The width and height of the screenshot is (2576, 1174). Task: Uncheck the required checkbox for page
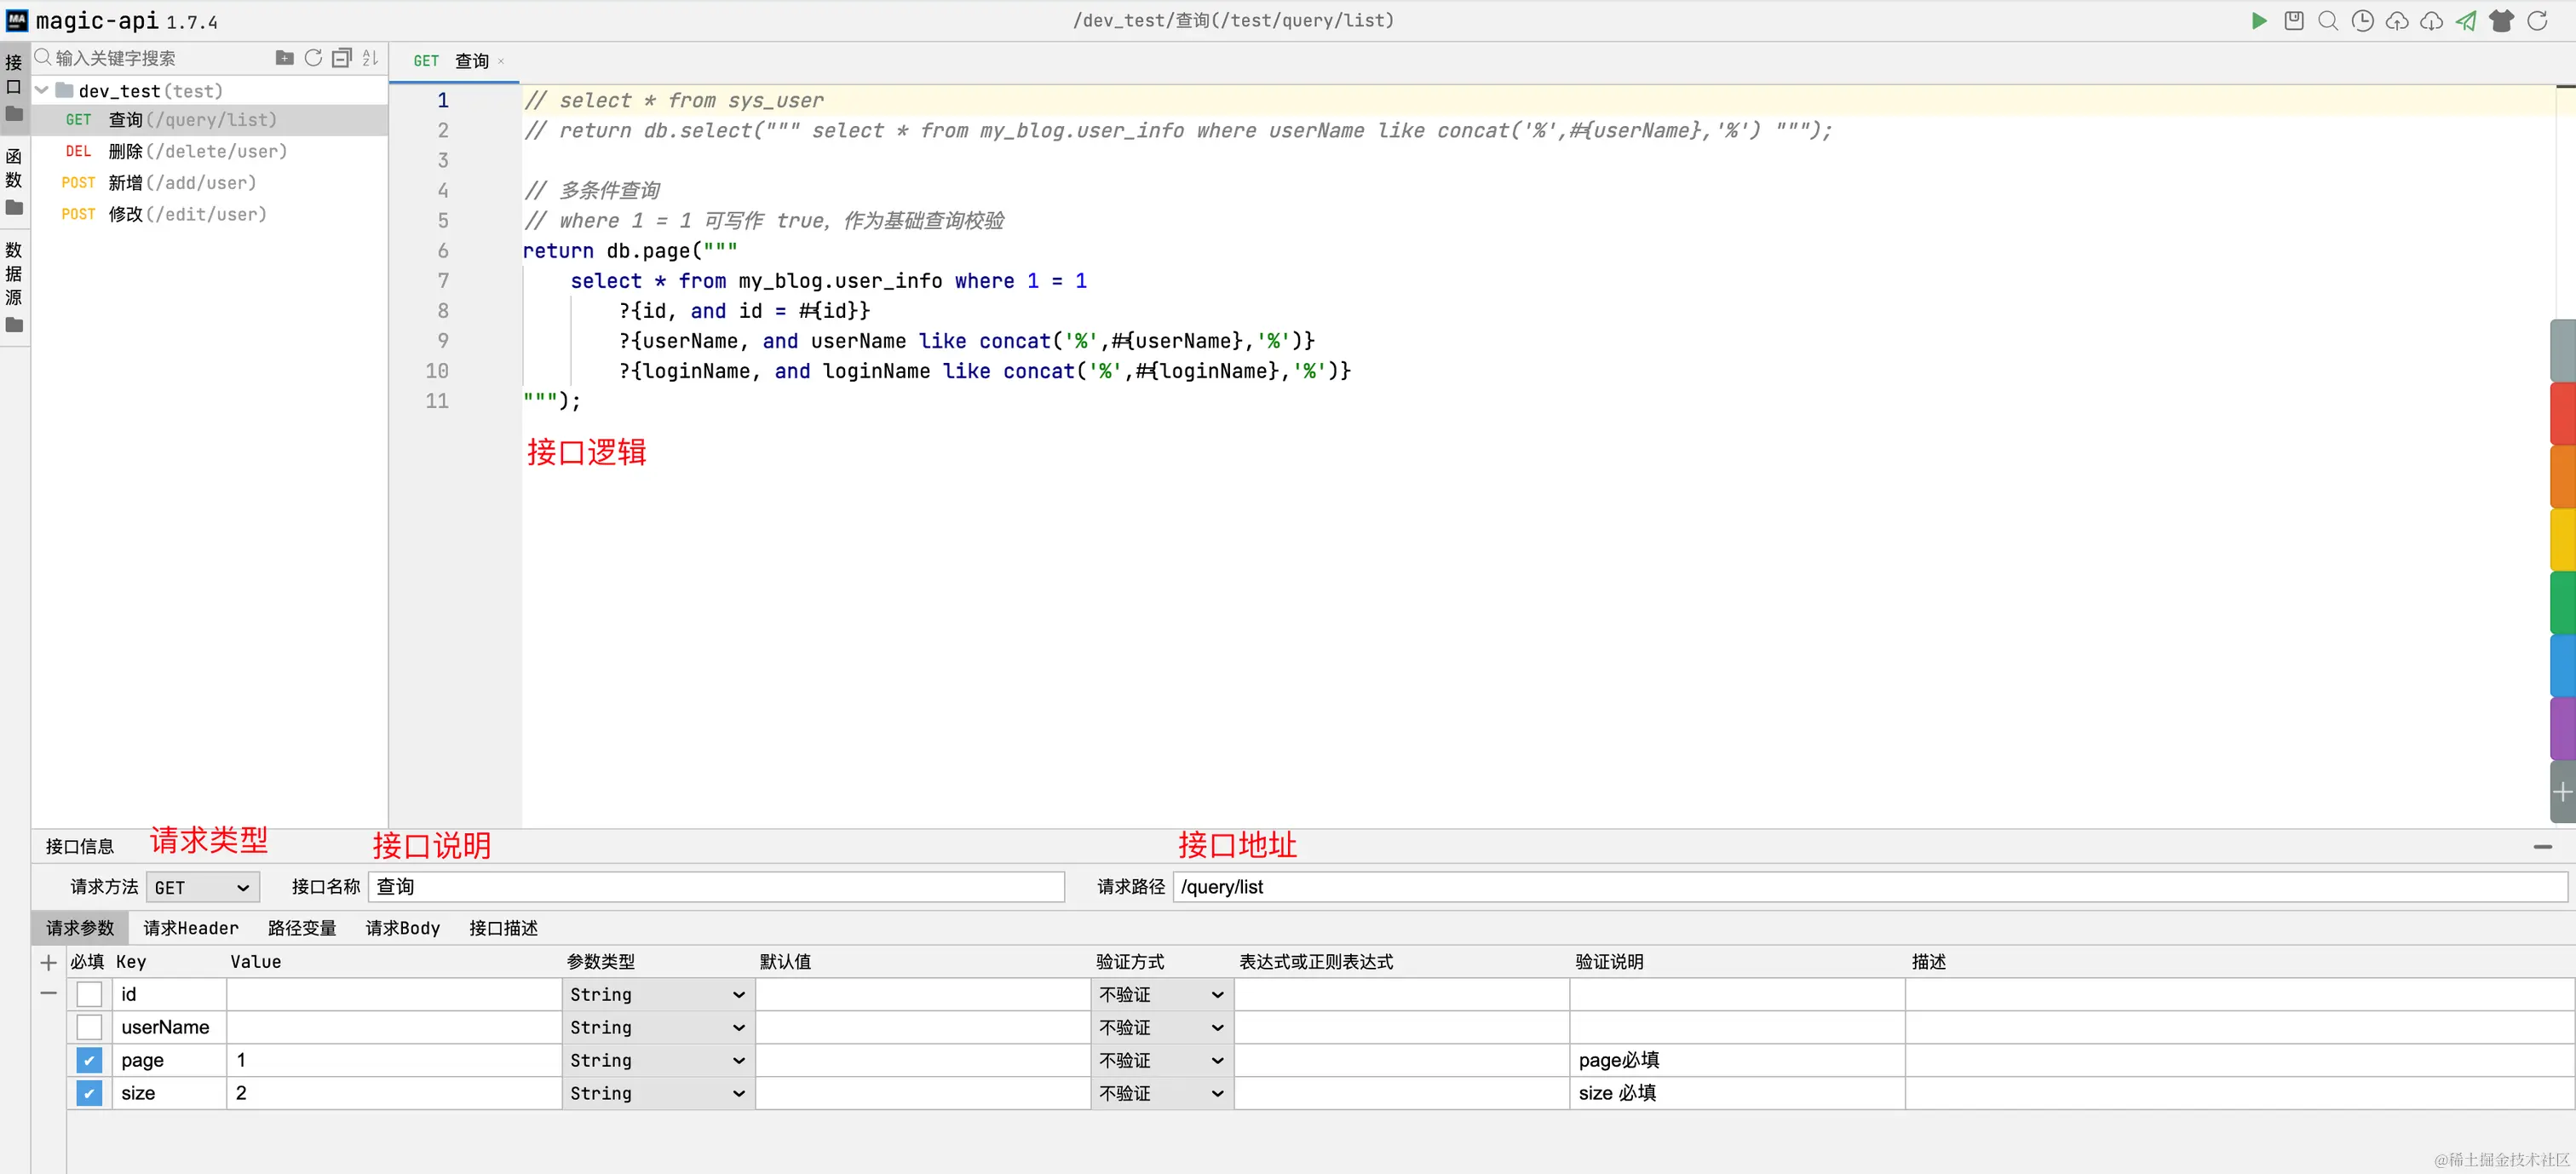pos(89,1060)
